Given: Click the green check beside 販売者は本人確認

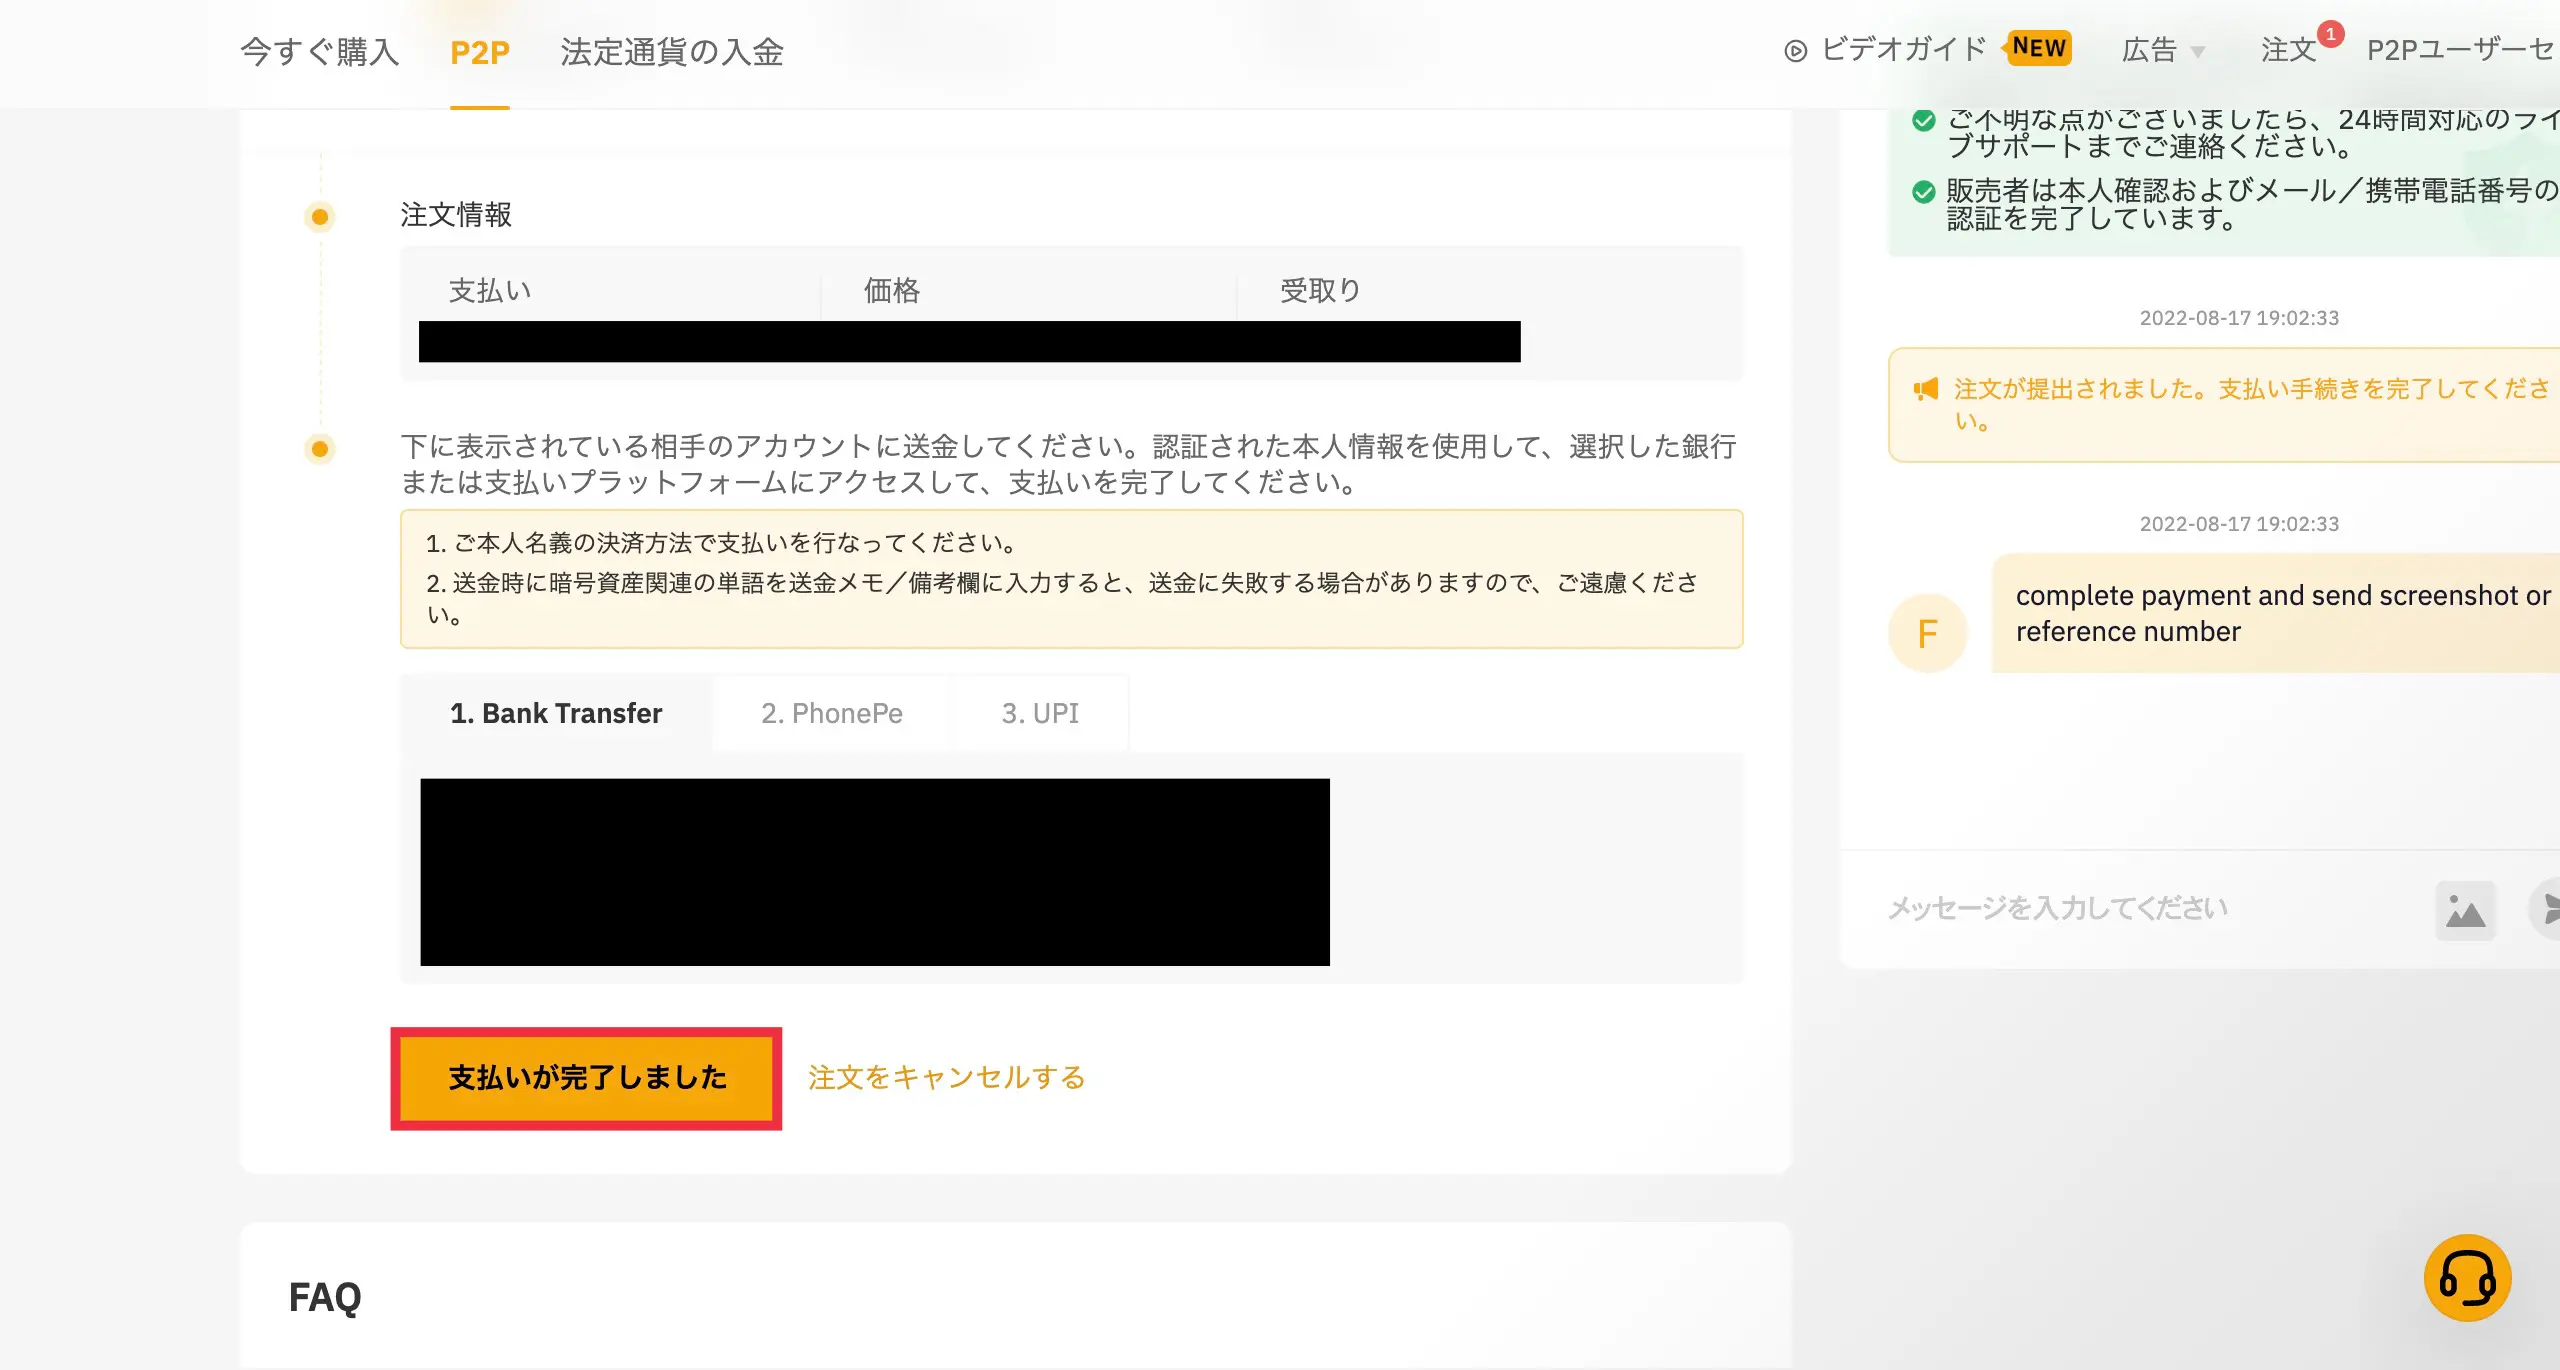Looking at the screenshot, I should click(1923, 192).
